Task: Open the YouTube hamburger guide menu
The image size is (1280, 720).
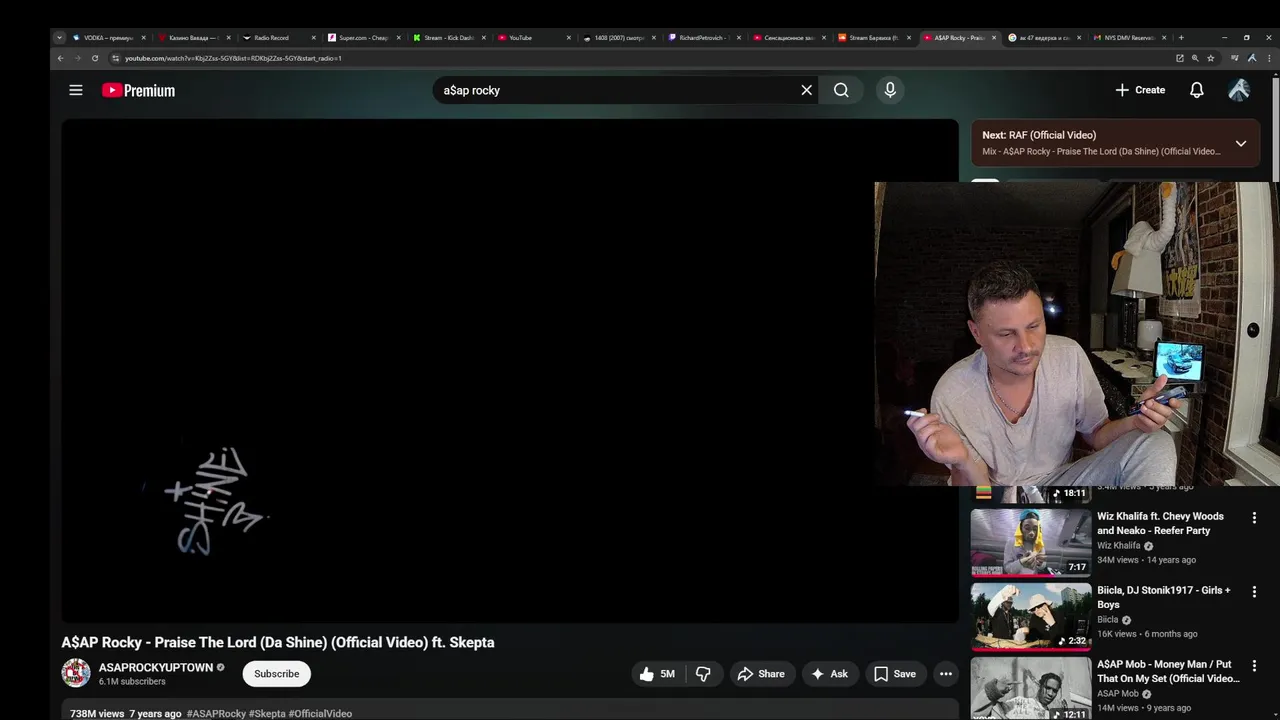Action: click(x=75, y=90)
